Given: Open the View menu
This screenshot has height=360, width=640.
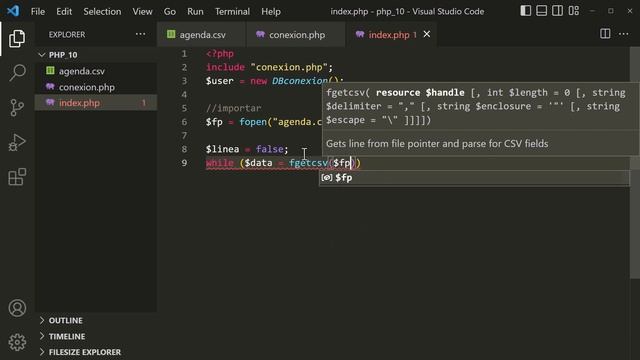Looking at the screenshot, I should pos(142,11).
